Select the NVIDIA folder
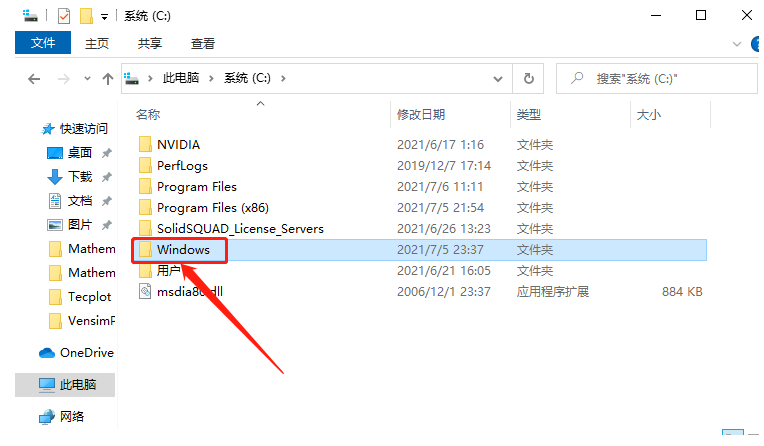 click(x=178, y=145)
